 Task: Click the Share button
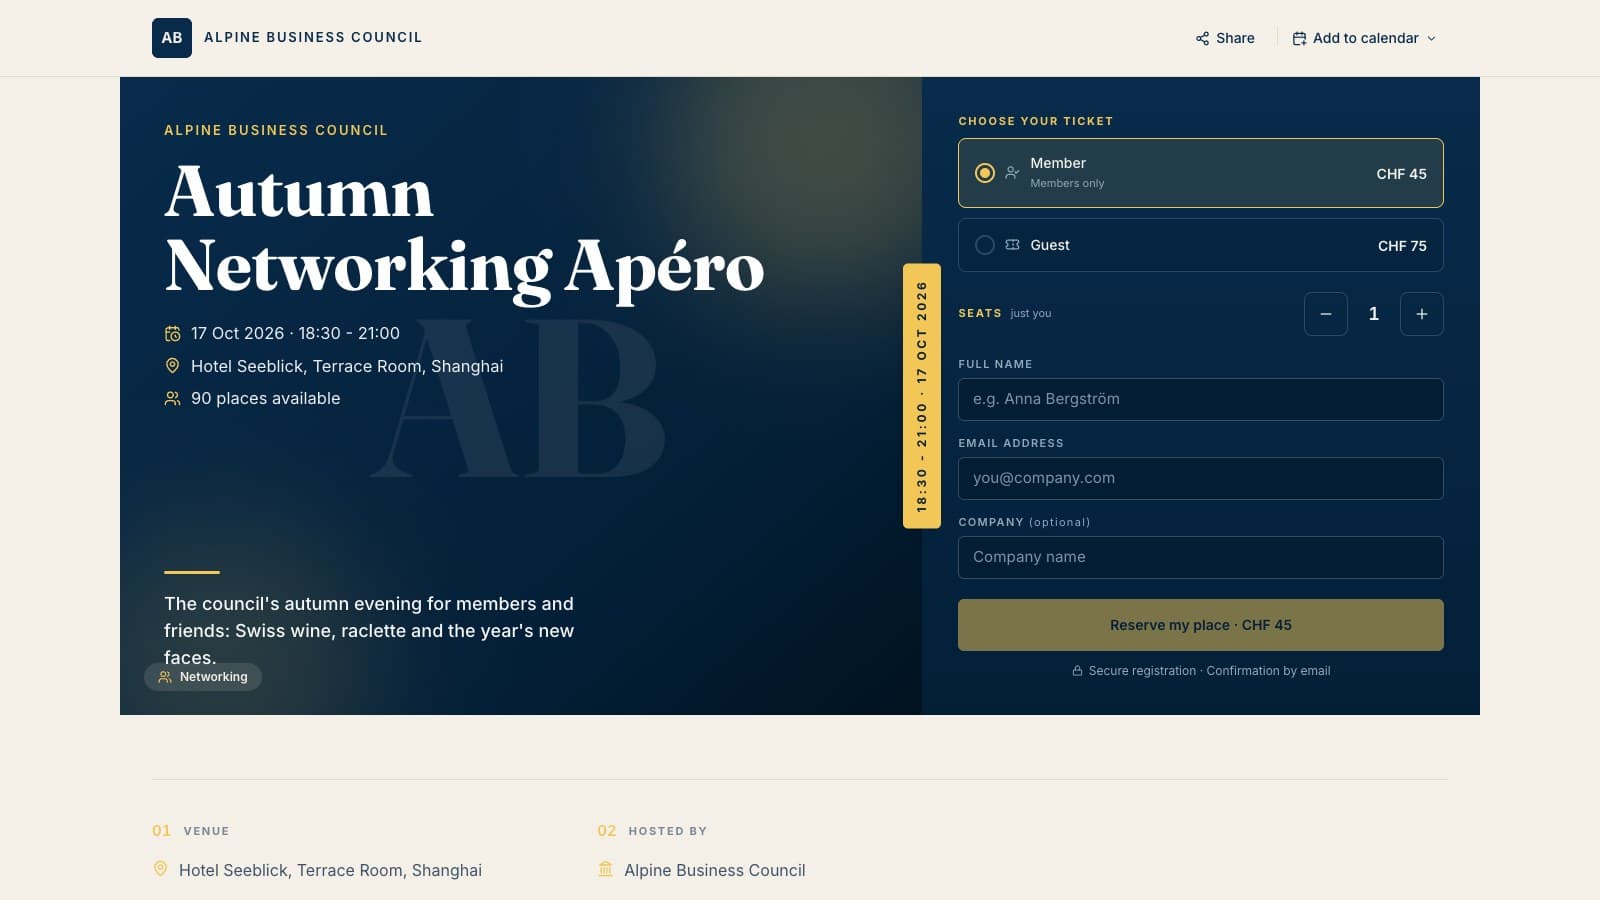pyautogui.click(x=1225, y=38)
